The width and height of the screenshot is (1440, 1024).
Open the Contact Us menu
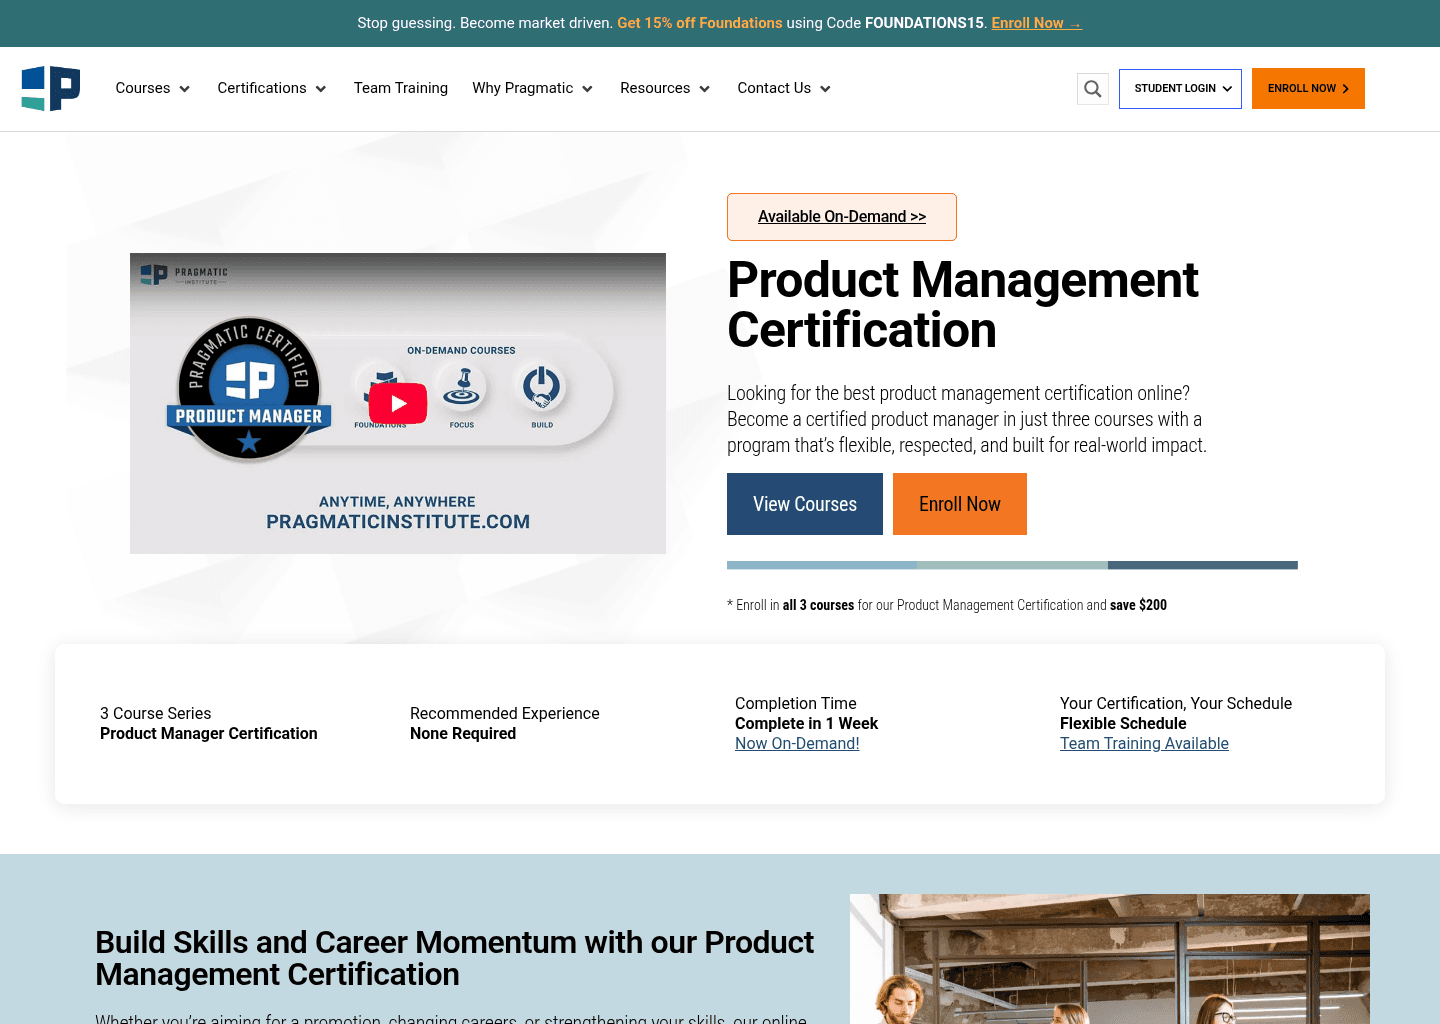point(783,88)
